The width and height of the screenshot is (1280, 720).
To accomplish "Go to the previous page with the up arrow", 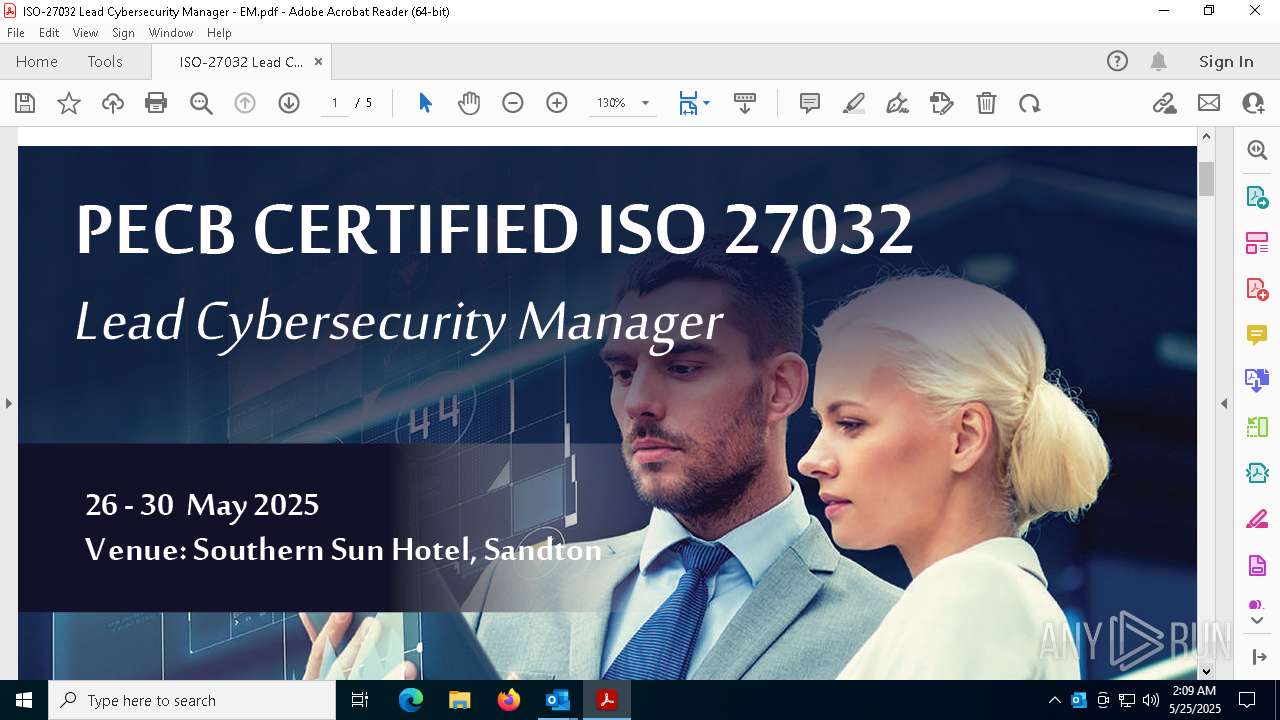I will 245,103.
